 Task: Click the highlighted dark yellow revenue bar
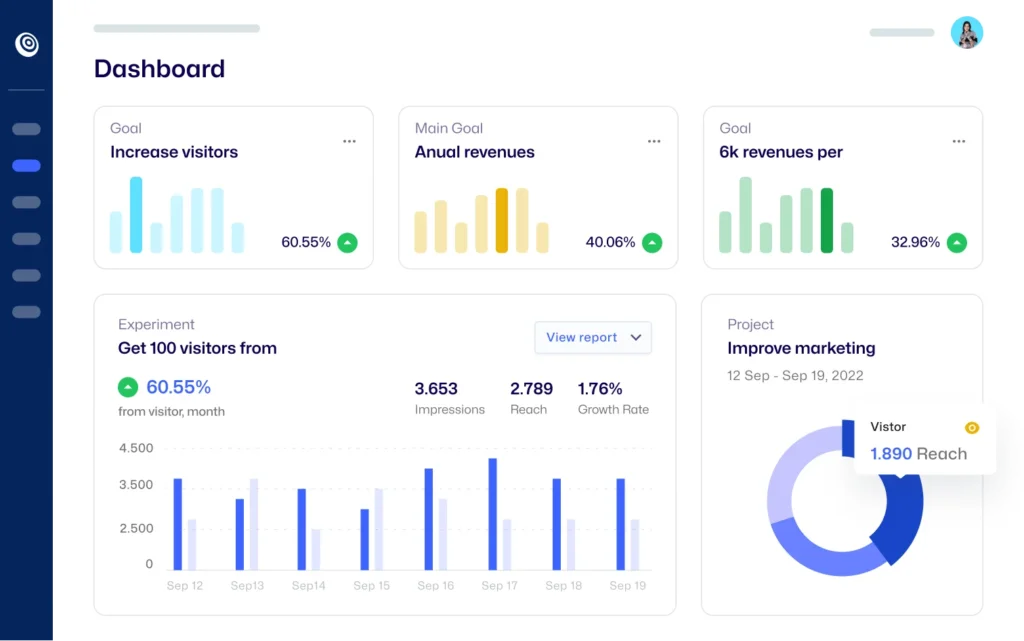pyautogui.click(x=502, y=220)
